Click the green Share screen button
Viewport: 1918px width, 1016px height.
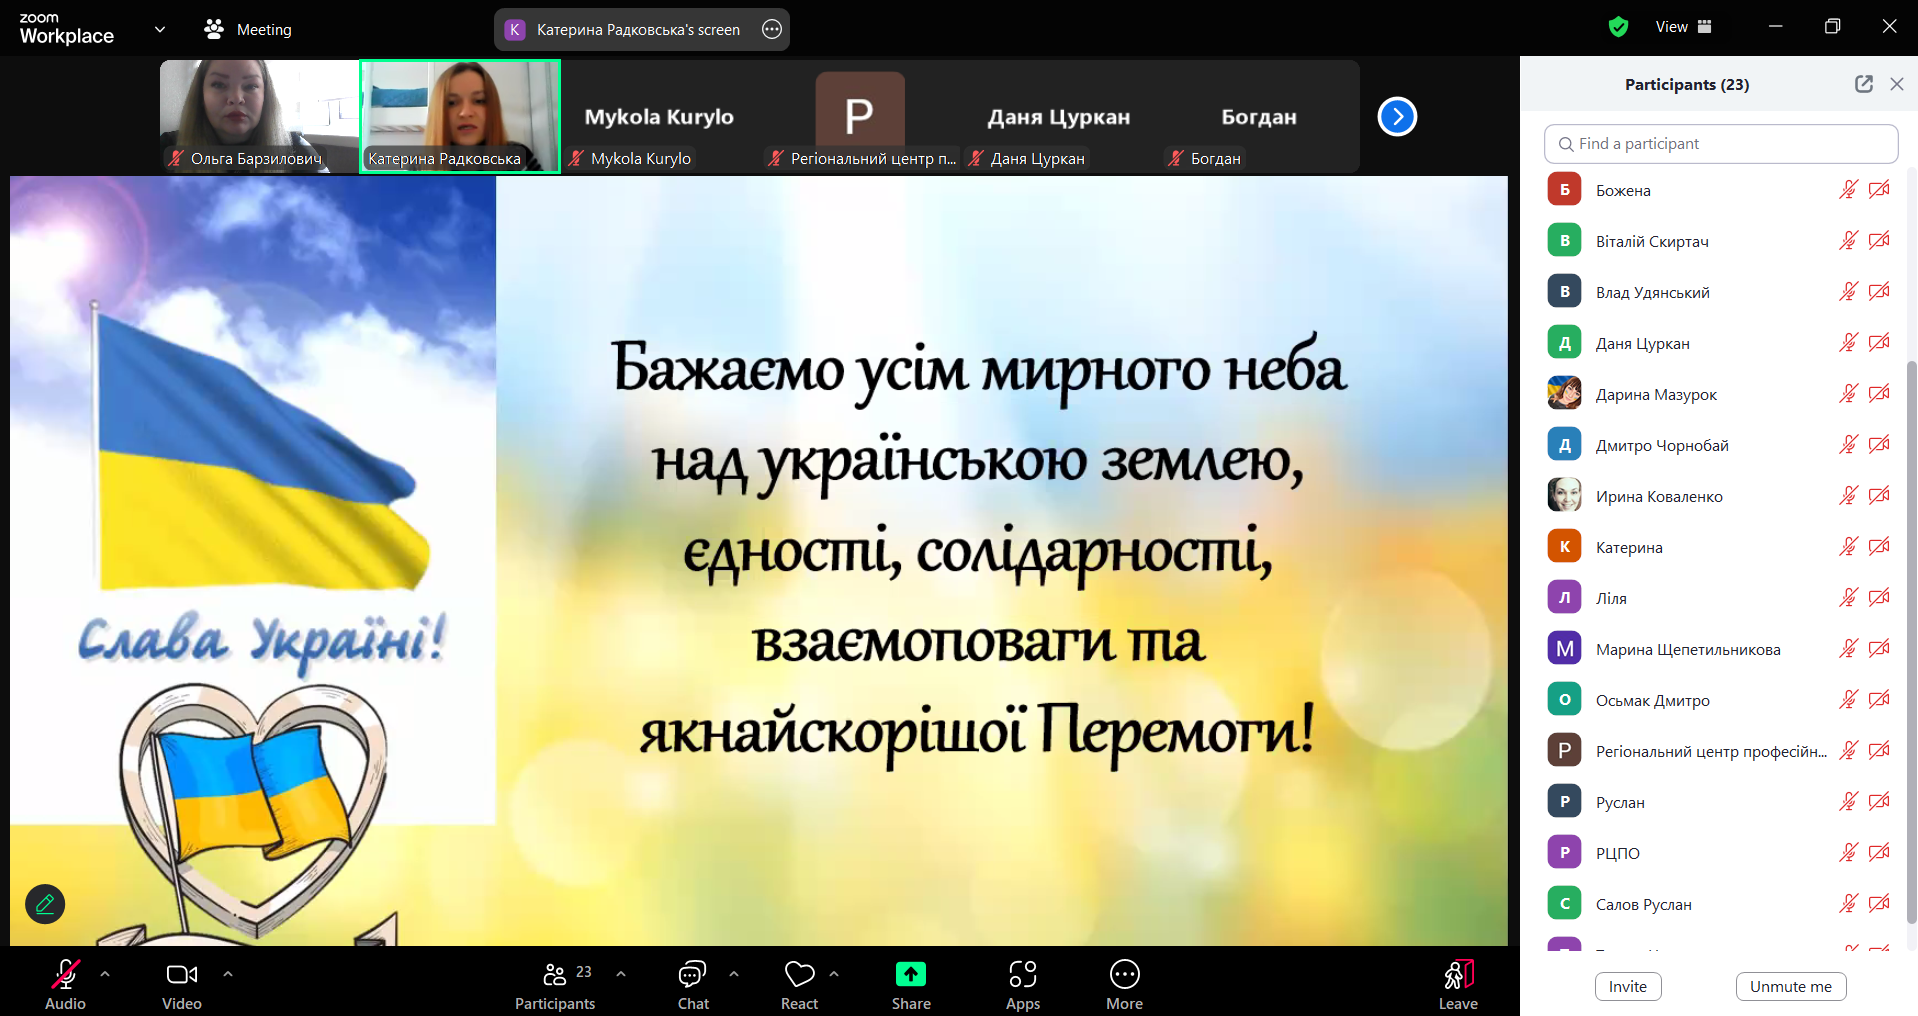[910, 985]
